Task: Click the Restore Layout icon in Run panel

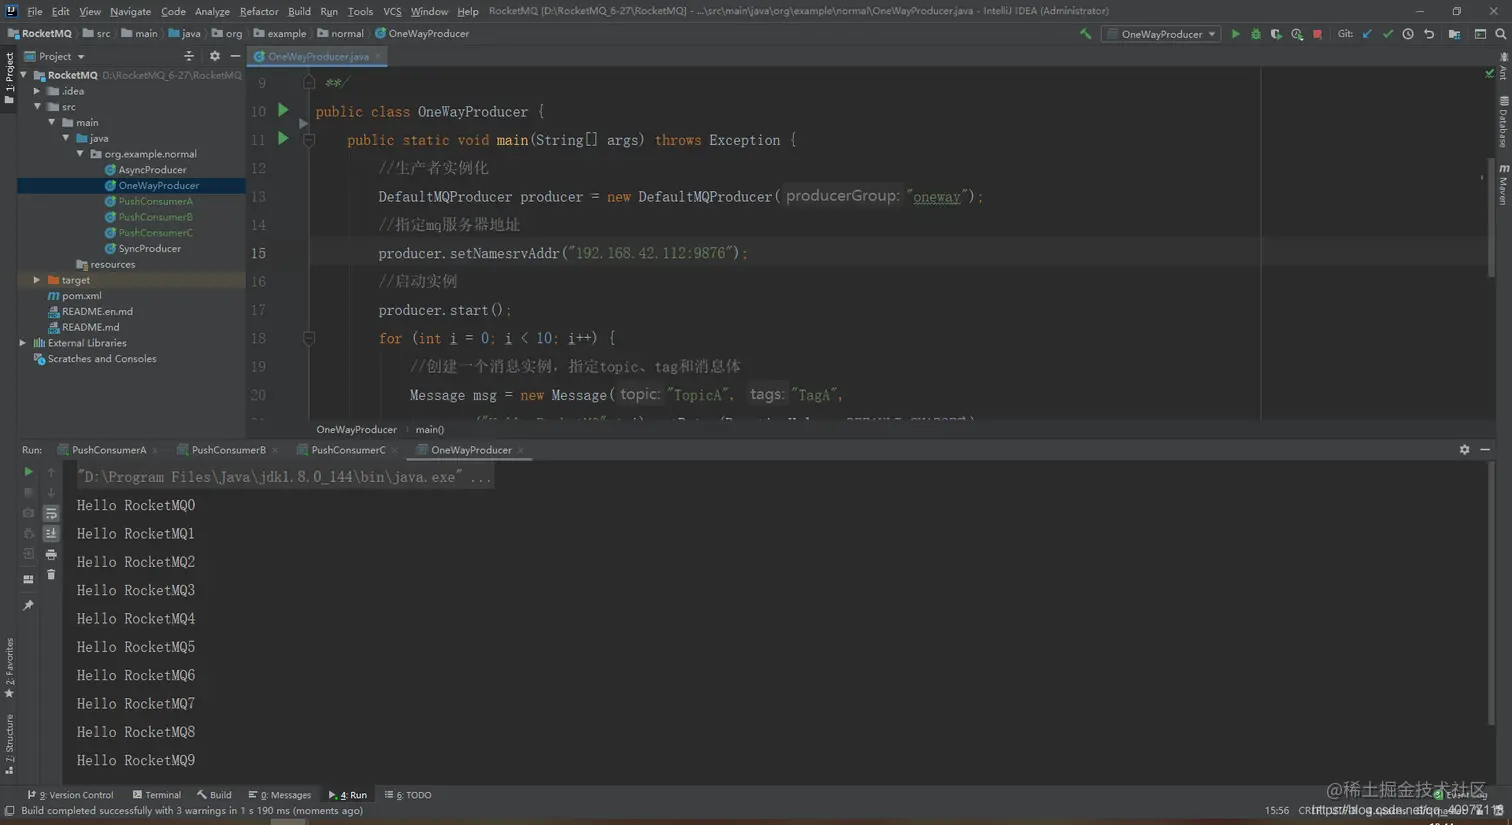Action: (x=28, y=579)
